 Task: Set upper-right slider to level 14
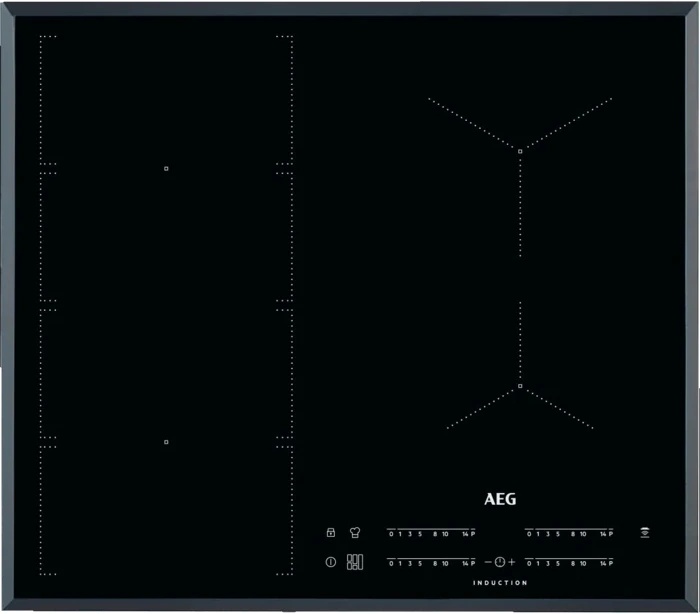pos(601,534)
